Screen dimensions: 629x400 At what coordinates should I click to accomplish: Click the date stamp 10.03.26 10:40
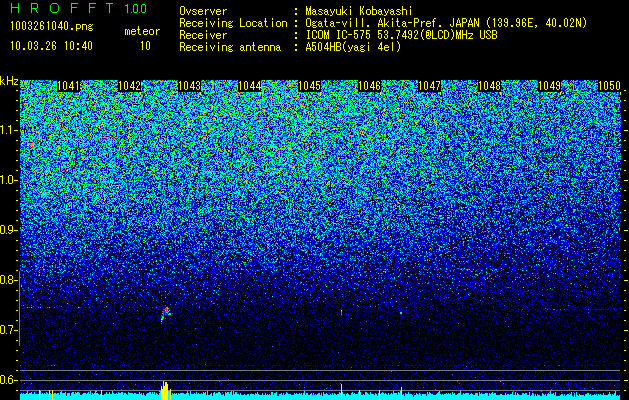point(51,46)
